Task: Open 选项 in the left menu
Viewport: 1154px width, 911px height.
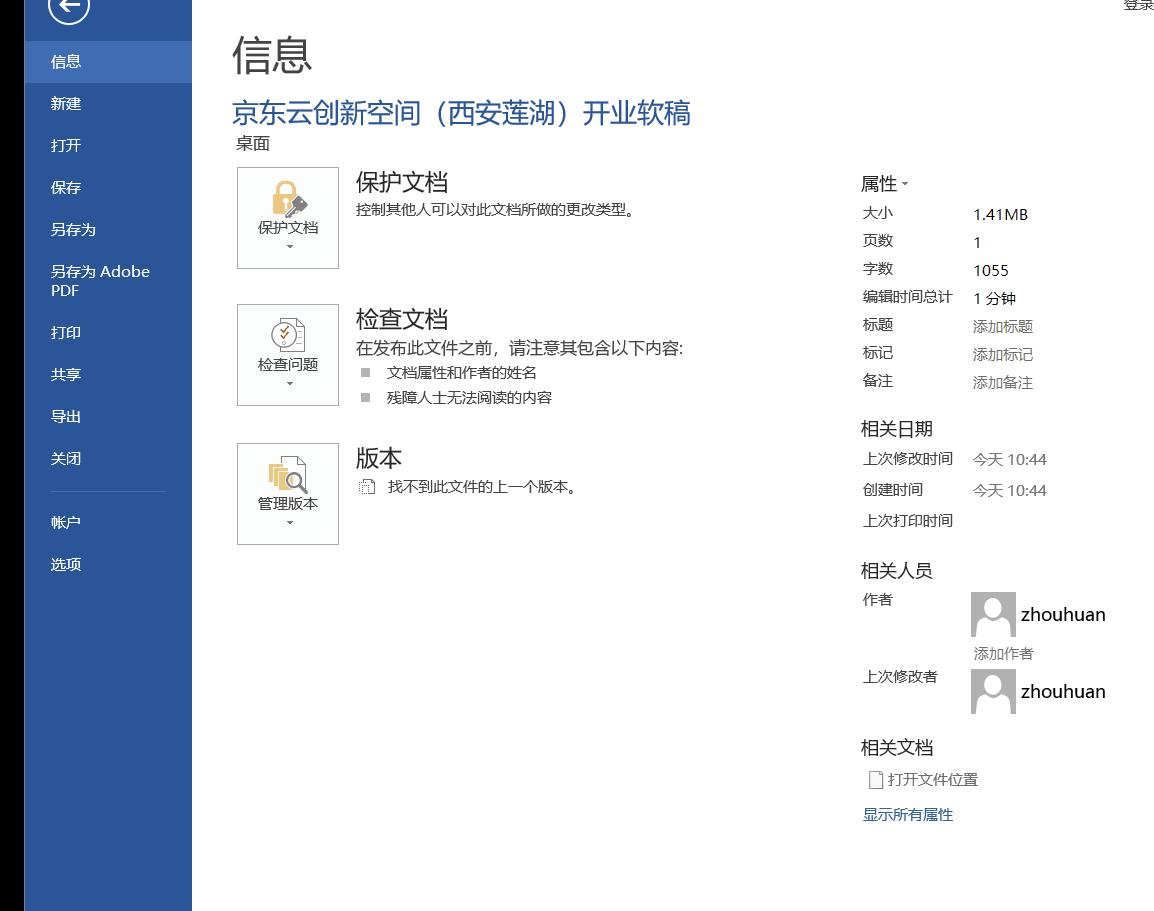Action: [x=108, y=564]
